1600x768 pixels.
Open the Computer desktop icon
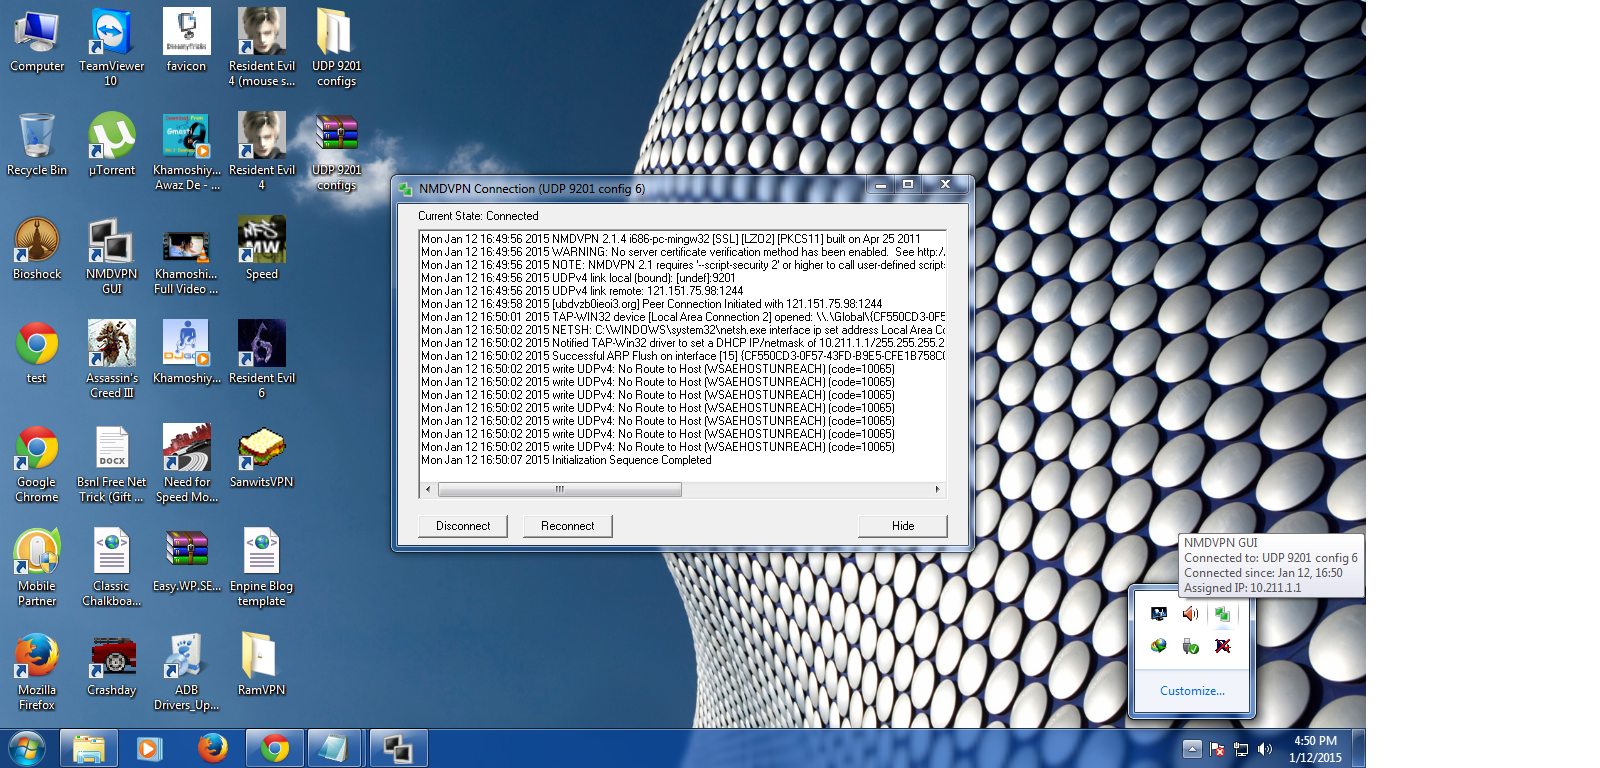coord(37,40)
